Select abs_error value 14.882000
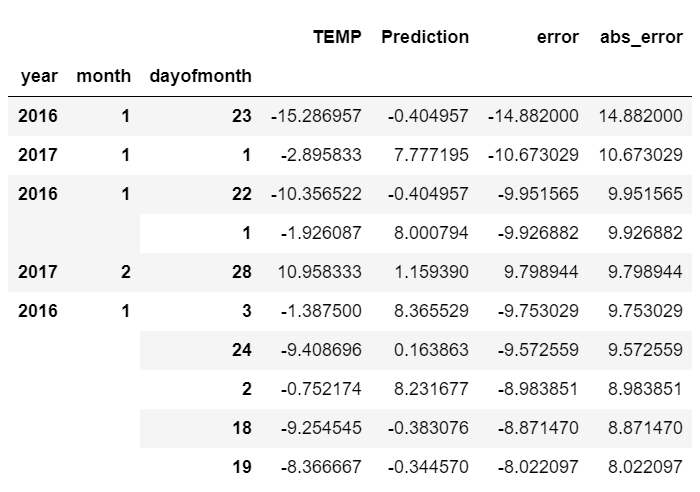Viewport: 700px width, 492px height. (641, 116)
